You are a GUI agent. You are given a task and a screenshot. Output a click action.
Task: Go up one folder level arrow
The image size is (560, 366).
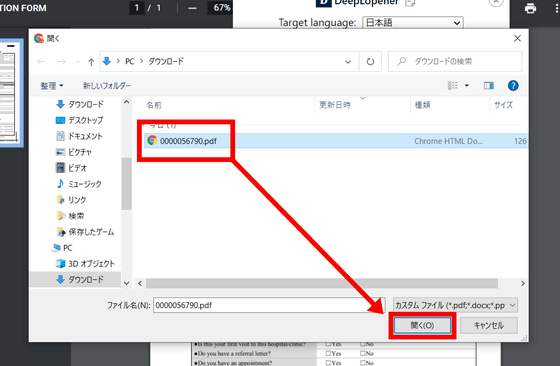point(91,62)
